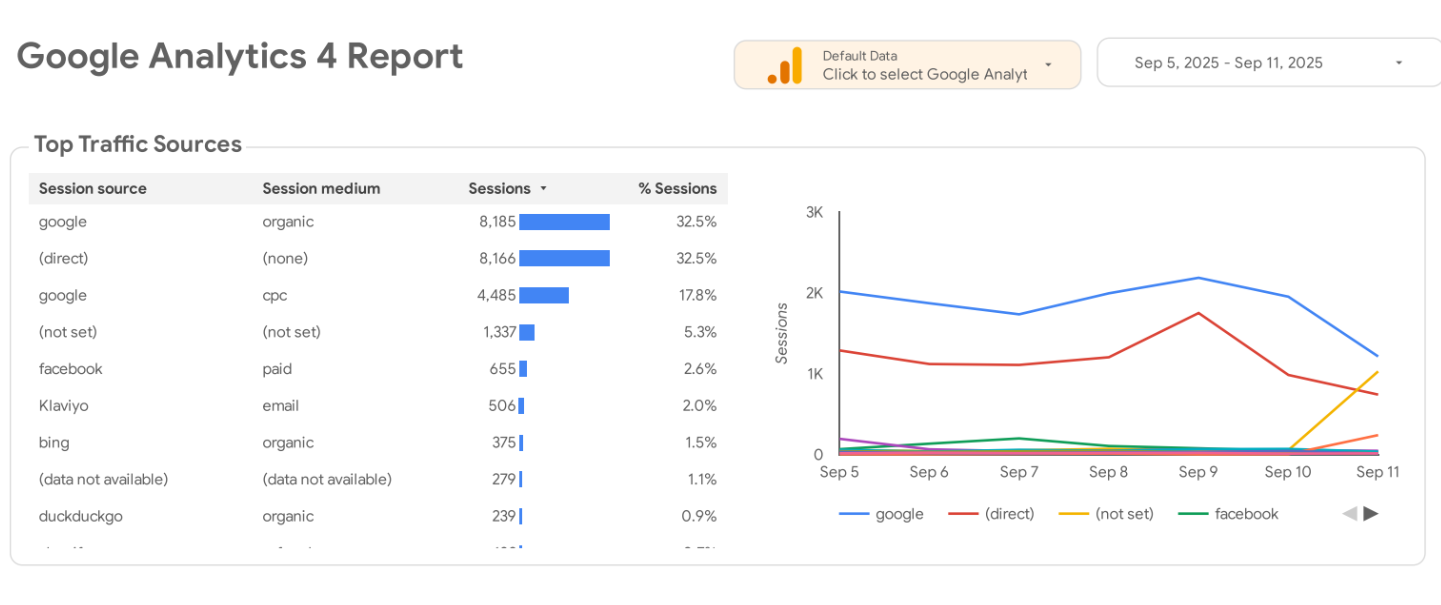Click the Google Analytics bar-chart logo icon

click(787, 63)
